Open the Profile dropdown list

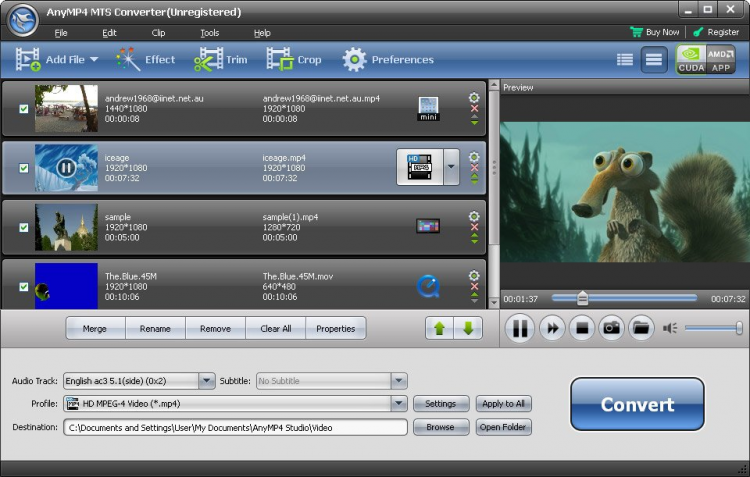[398, 403]
